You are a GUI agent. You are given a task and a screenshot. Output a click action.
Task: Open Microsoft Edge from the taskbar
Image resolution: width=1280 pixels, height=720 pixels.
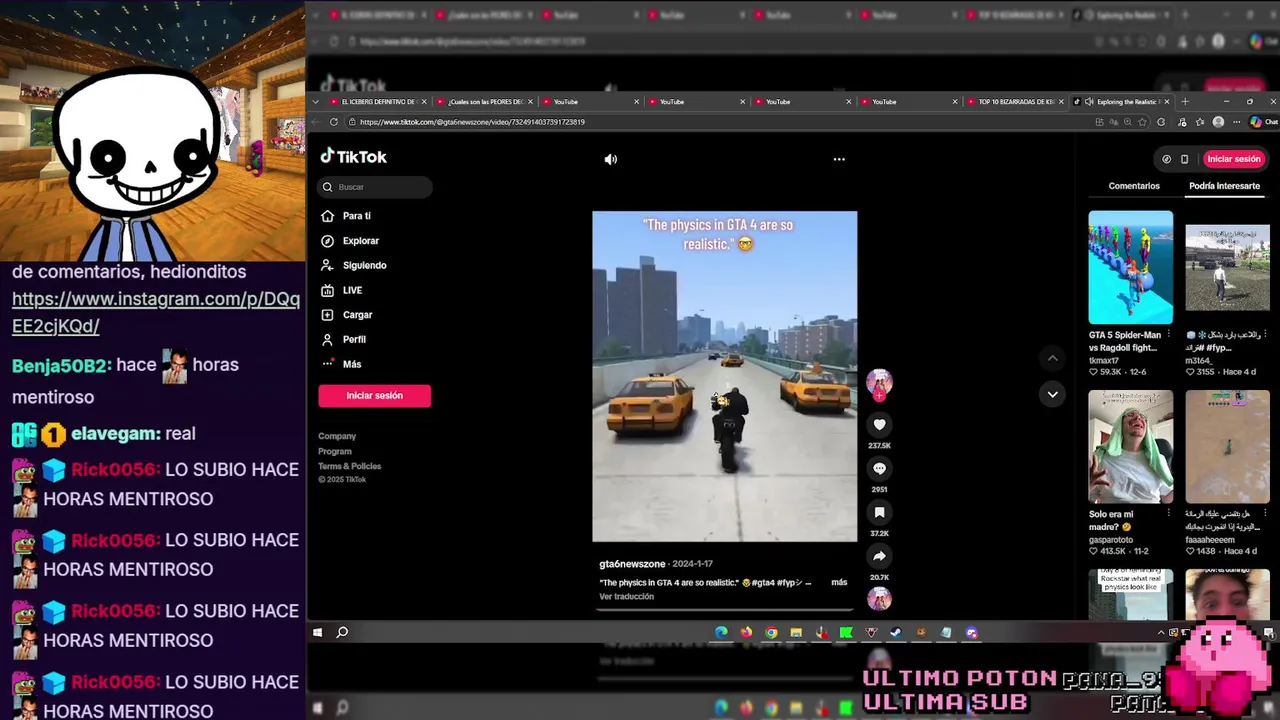[721, 632]
